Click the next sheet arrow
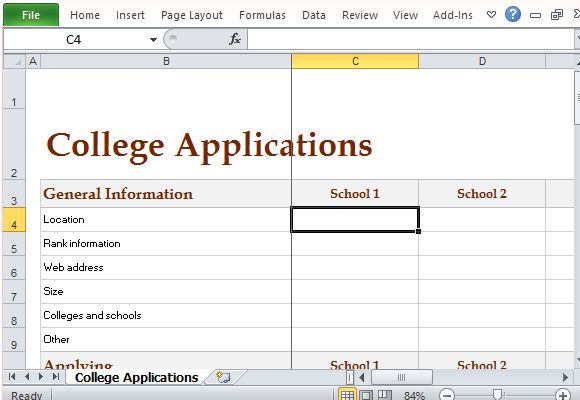The width and height of the screenshot is (580, 400). [41, 377]
